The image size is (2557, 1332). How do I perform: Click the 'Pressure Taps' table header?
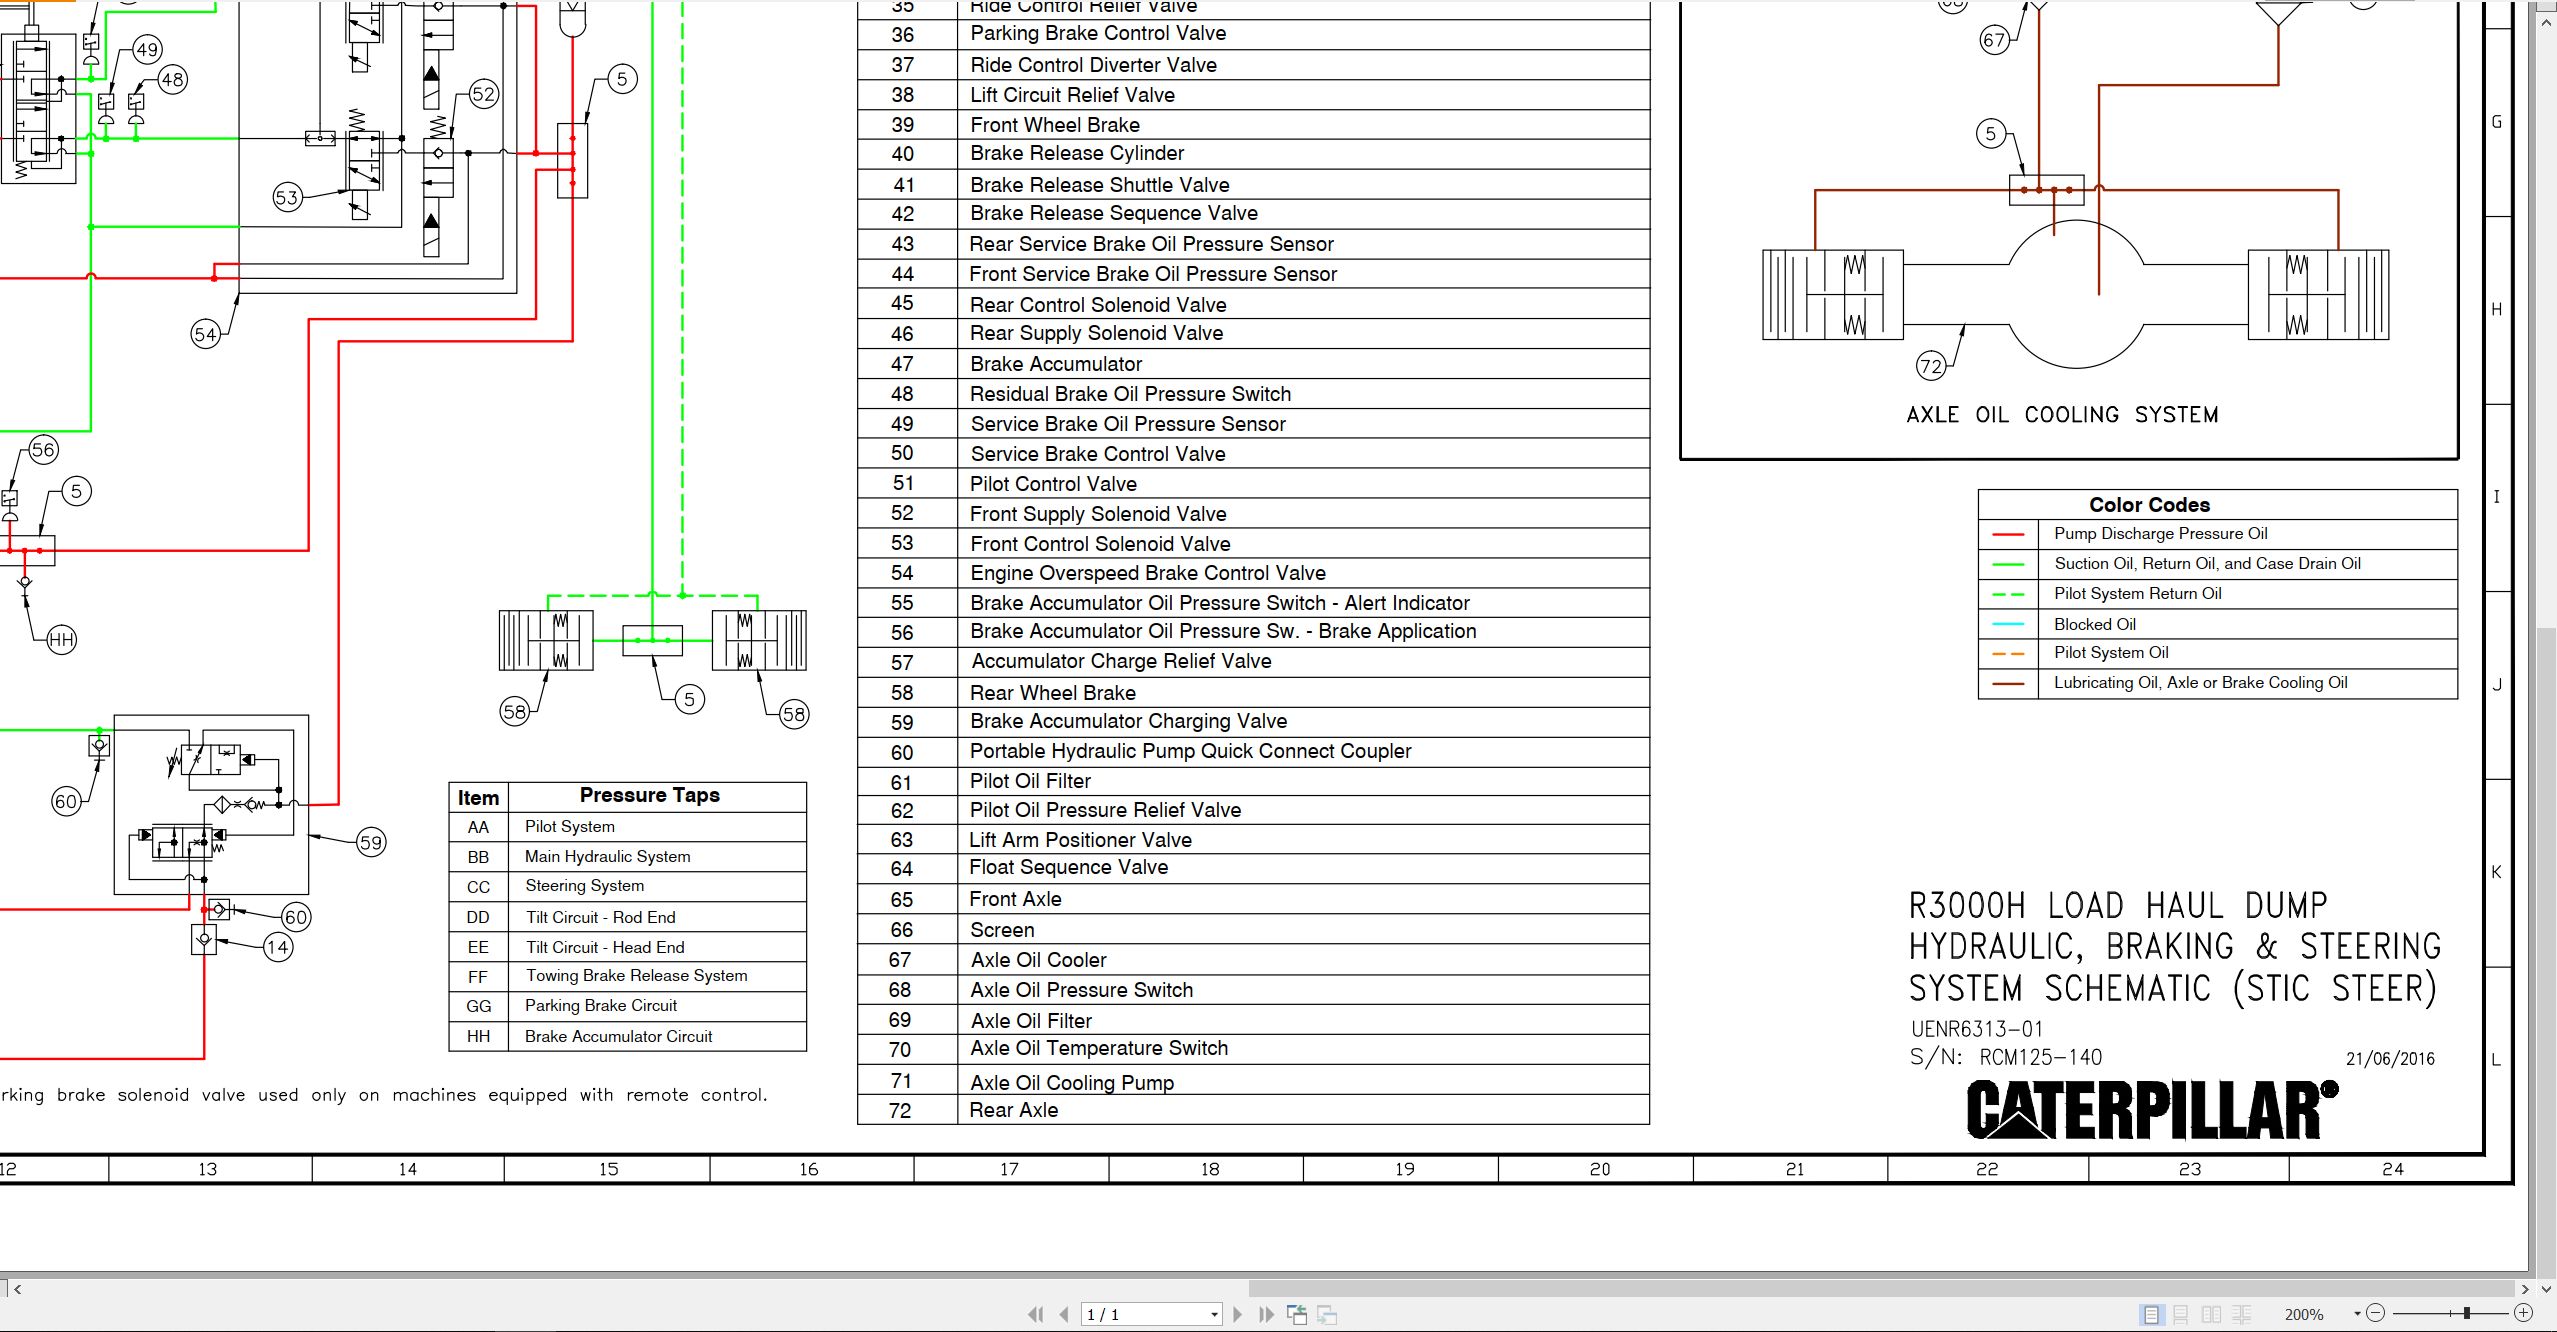[650, 795]
